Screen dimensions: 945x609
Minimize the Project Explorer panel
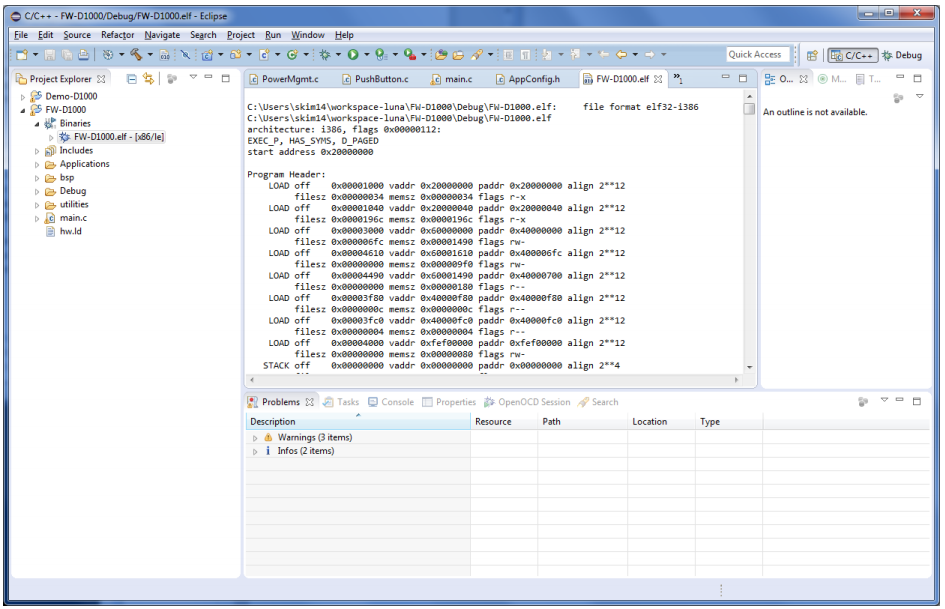pyautogui.click(x=209, y=77)
